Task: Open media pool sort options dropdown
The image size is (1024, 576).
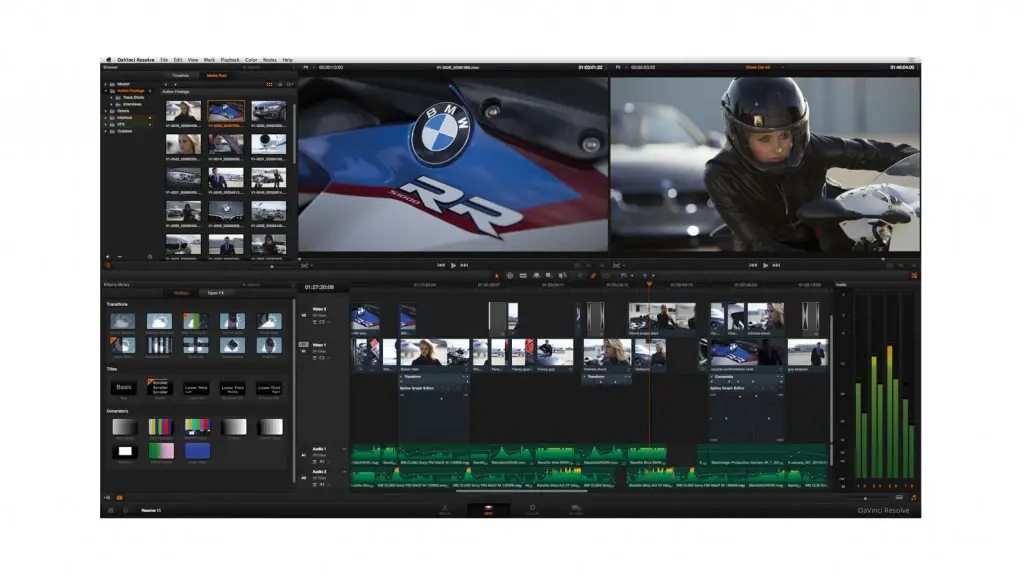Action: 289,84
